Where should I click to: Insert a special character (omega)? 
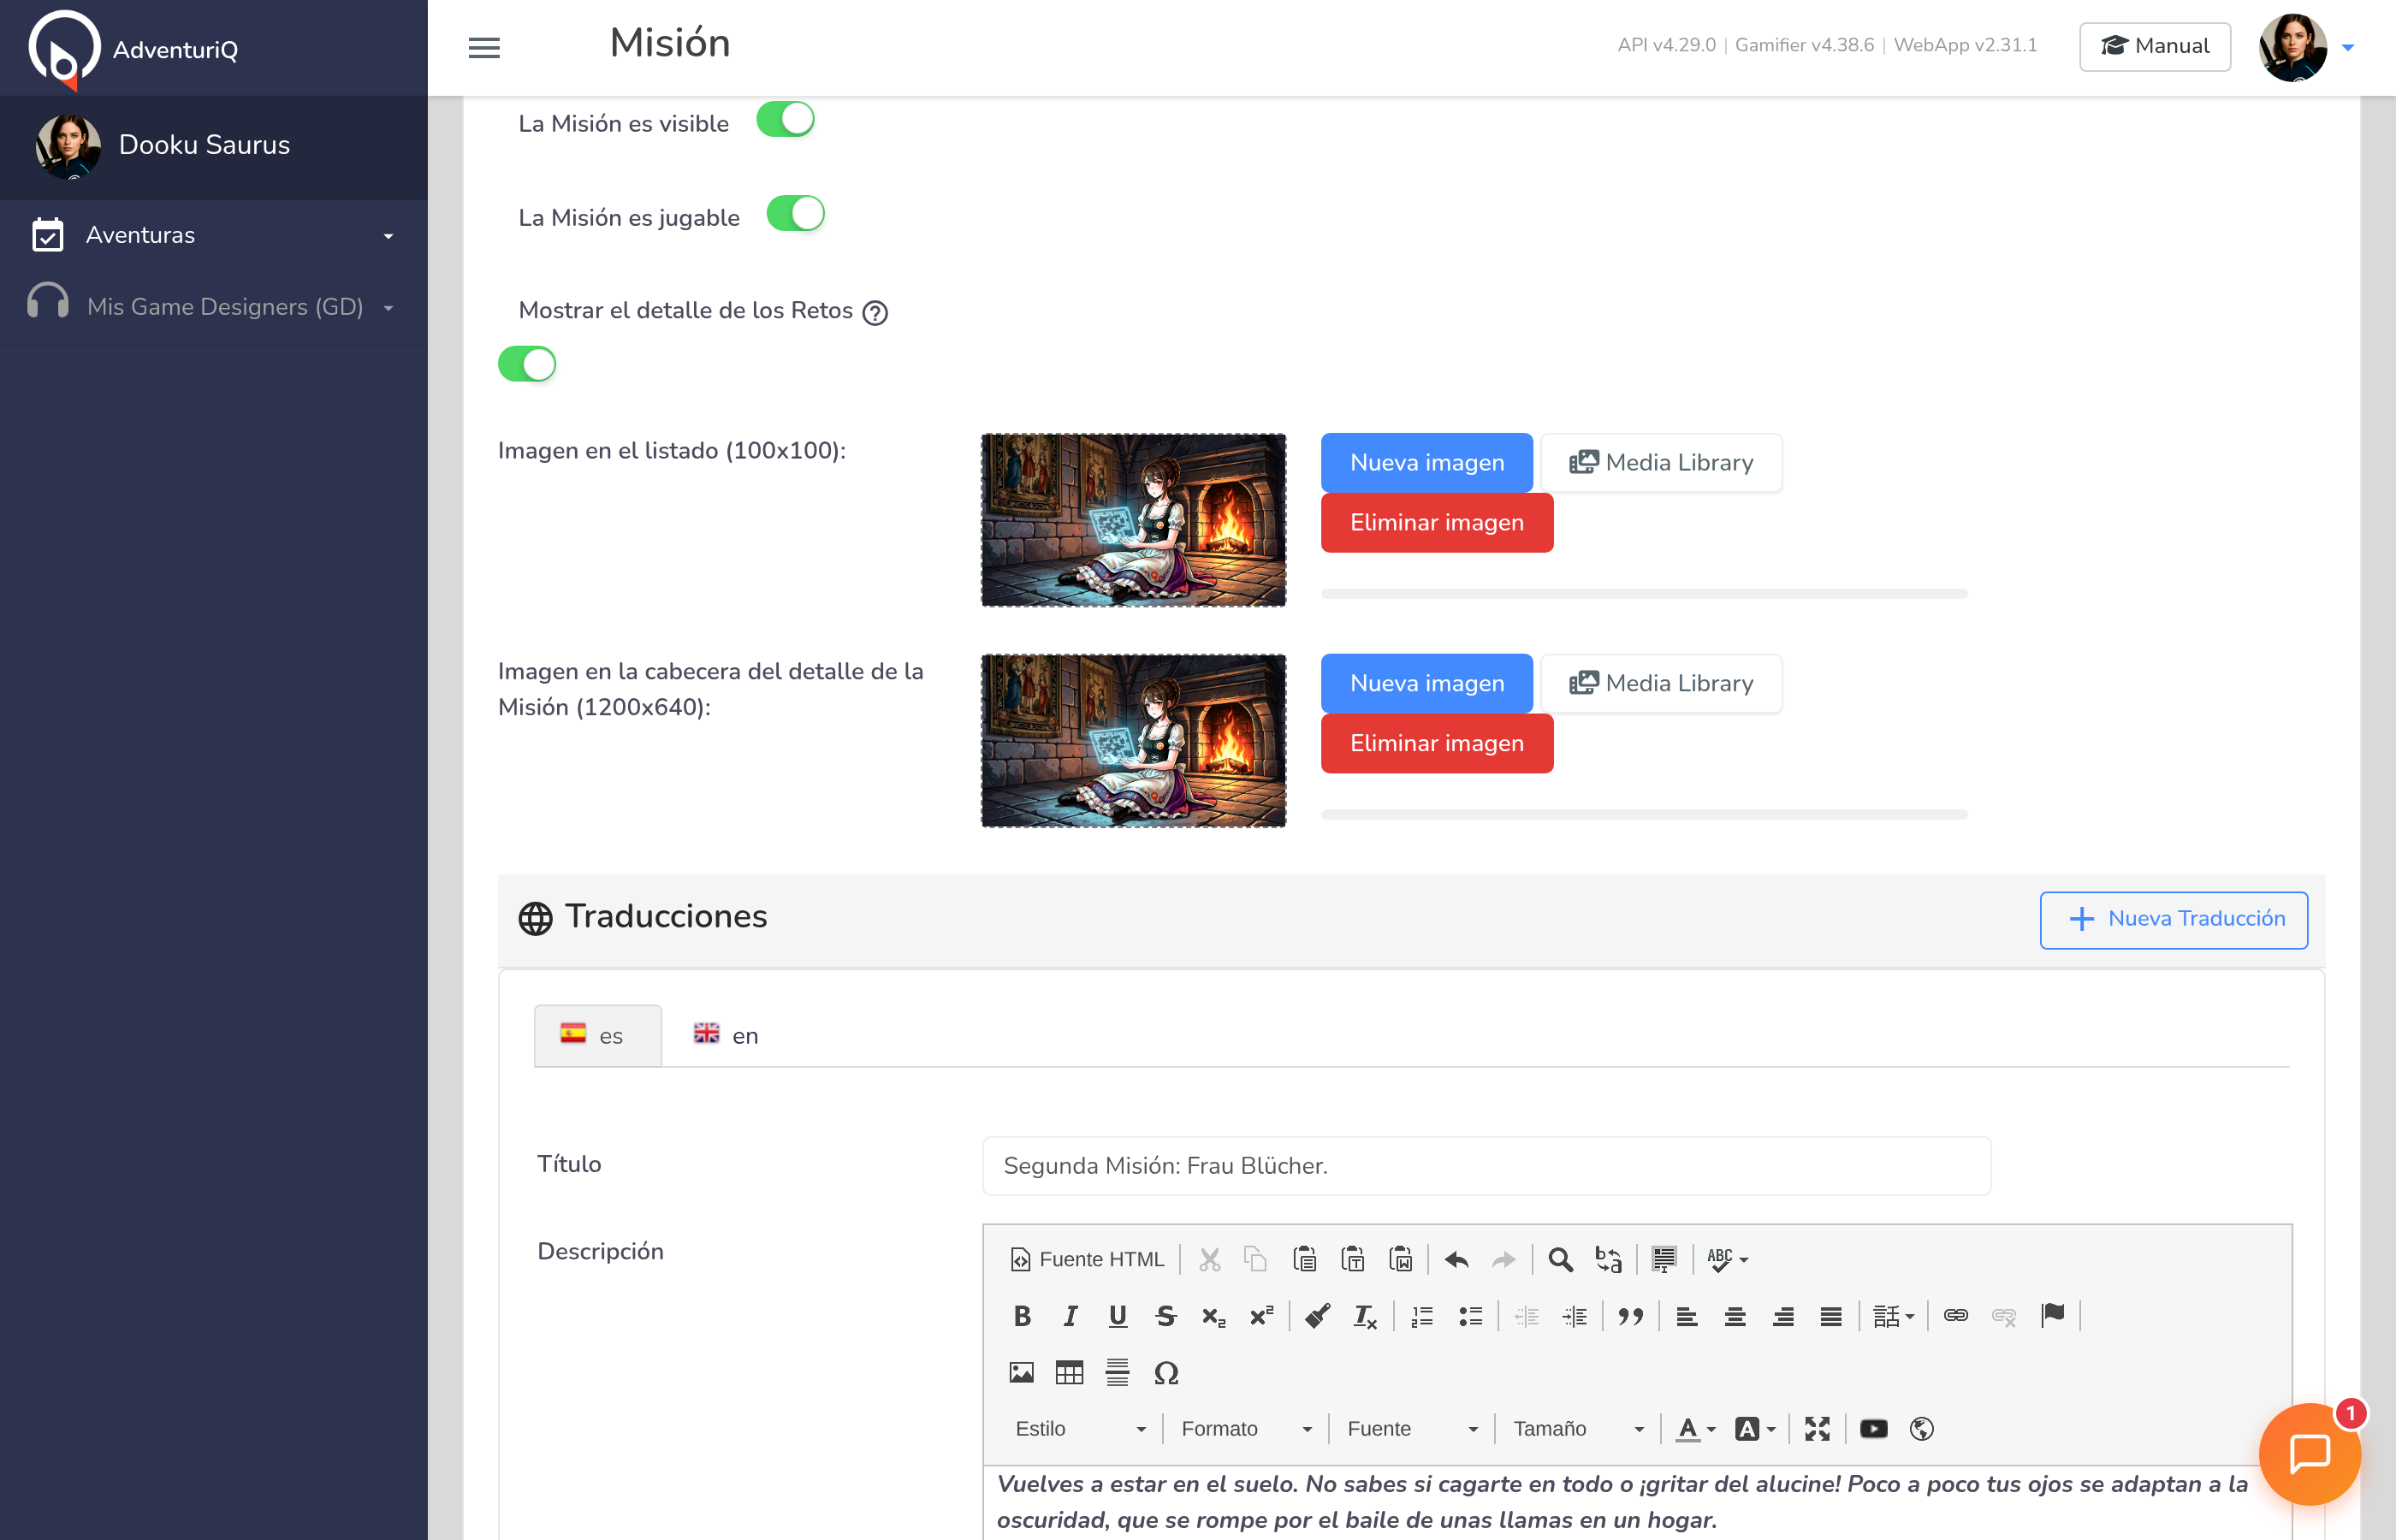click(x=1166, y=1373)
